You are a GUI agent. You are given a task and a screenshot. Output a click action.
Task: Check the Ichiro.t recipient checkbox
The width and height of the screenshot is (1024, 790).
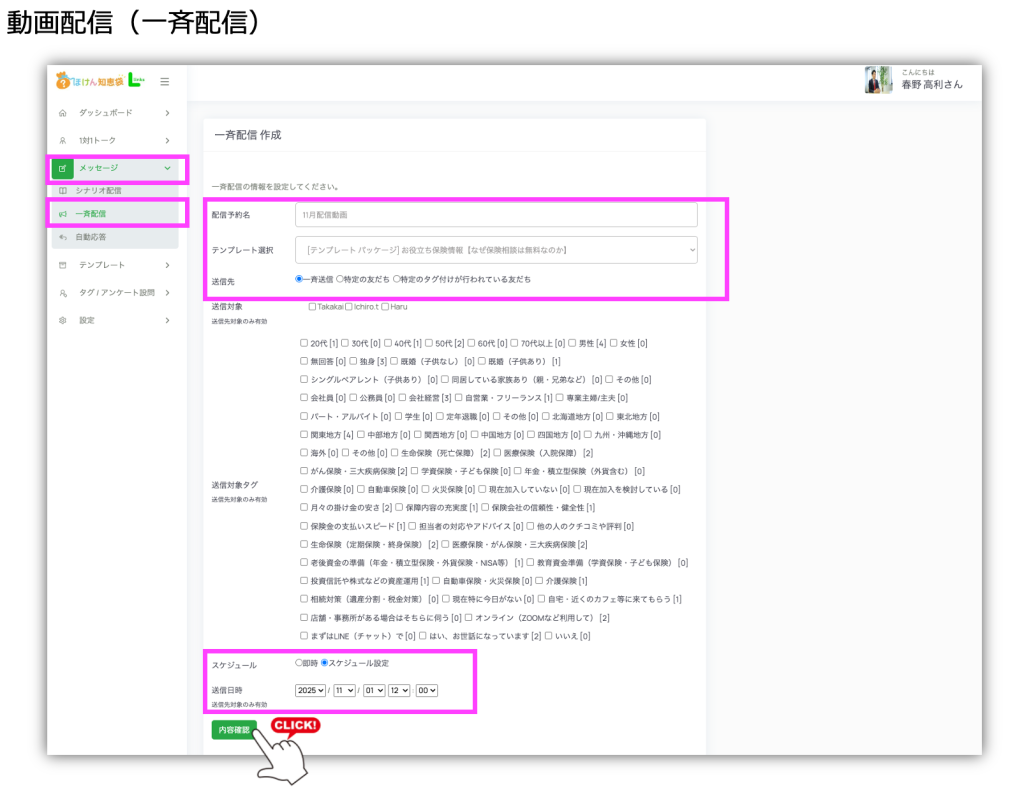pos(349,307)
